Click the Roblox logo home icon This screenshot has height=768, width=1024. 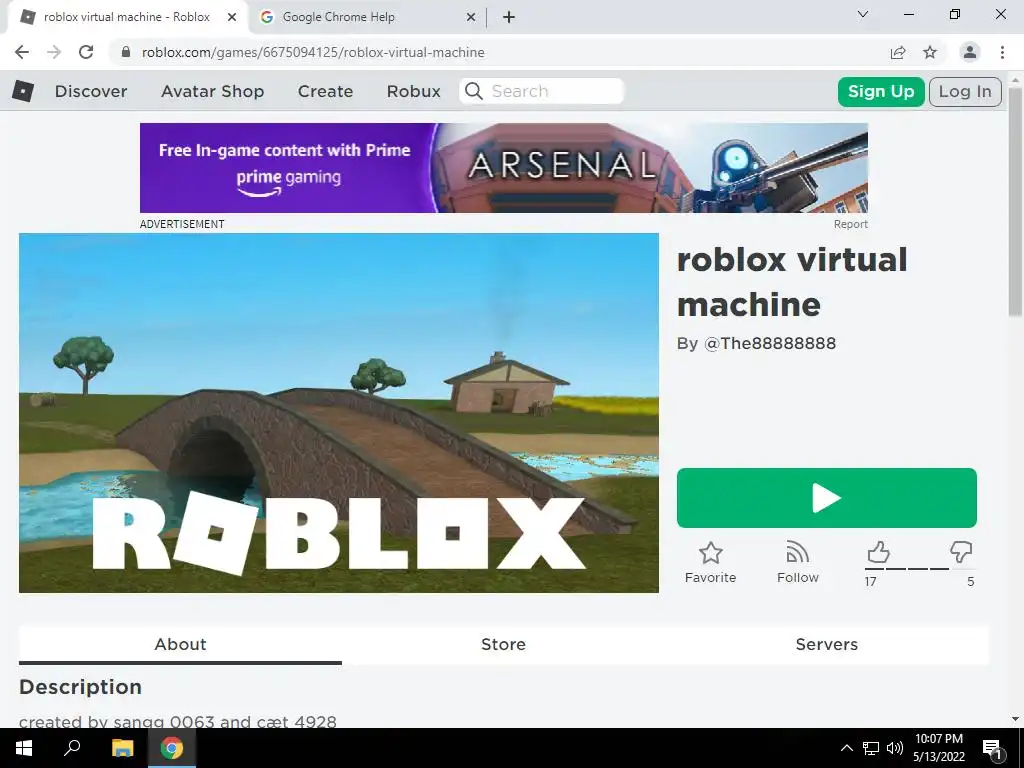23,91
